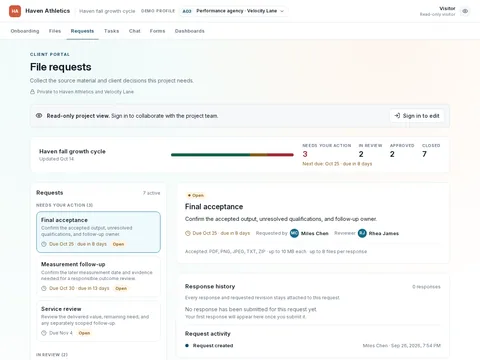The width and height of the screenshot is (480, 360).
Task: Click Open badge on Service review card
Action: pyautogui.click(x=84, y=333)
